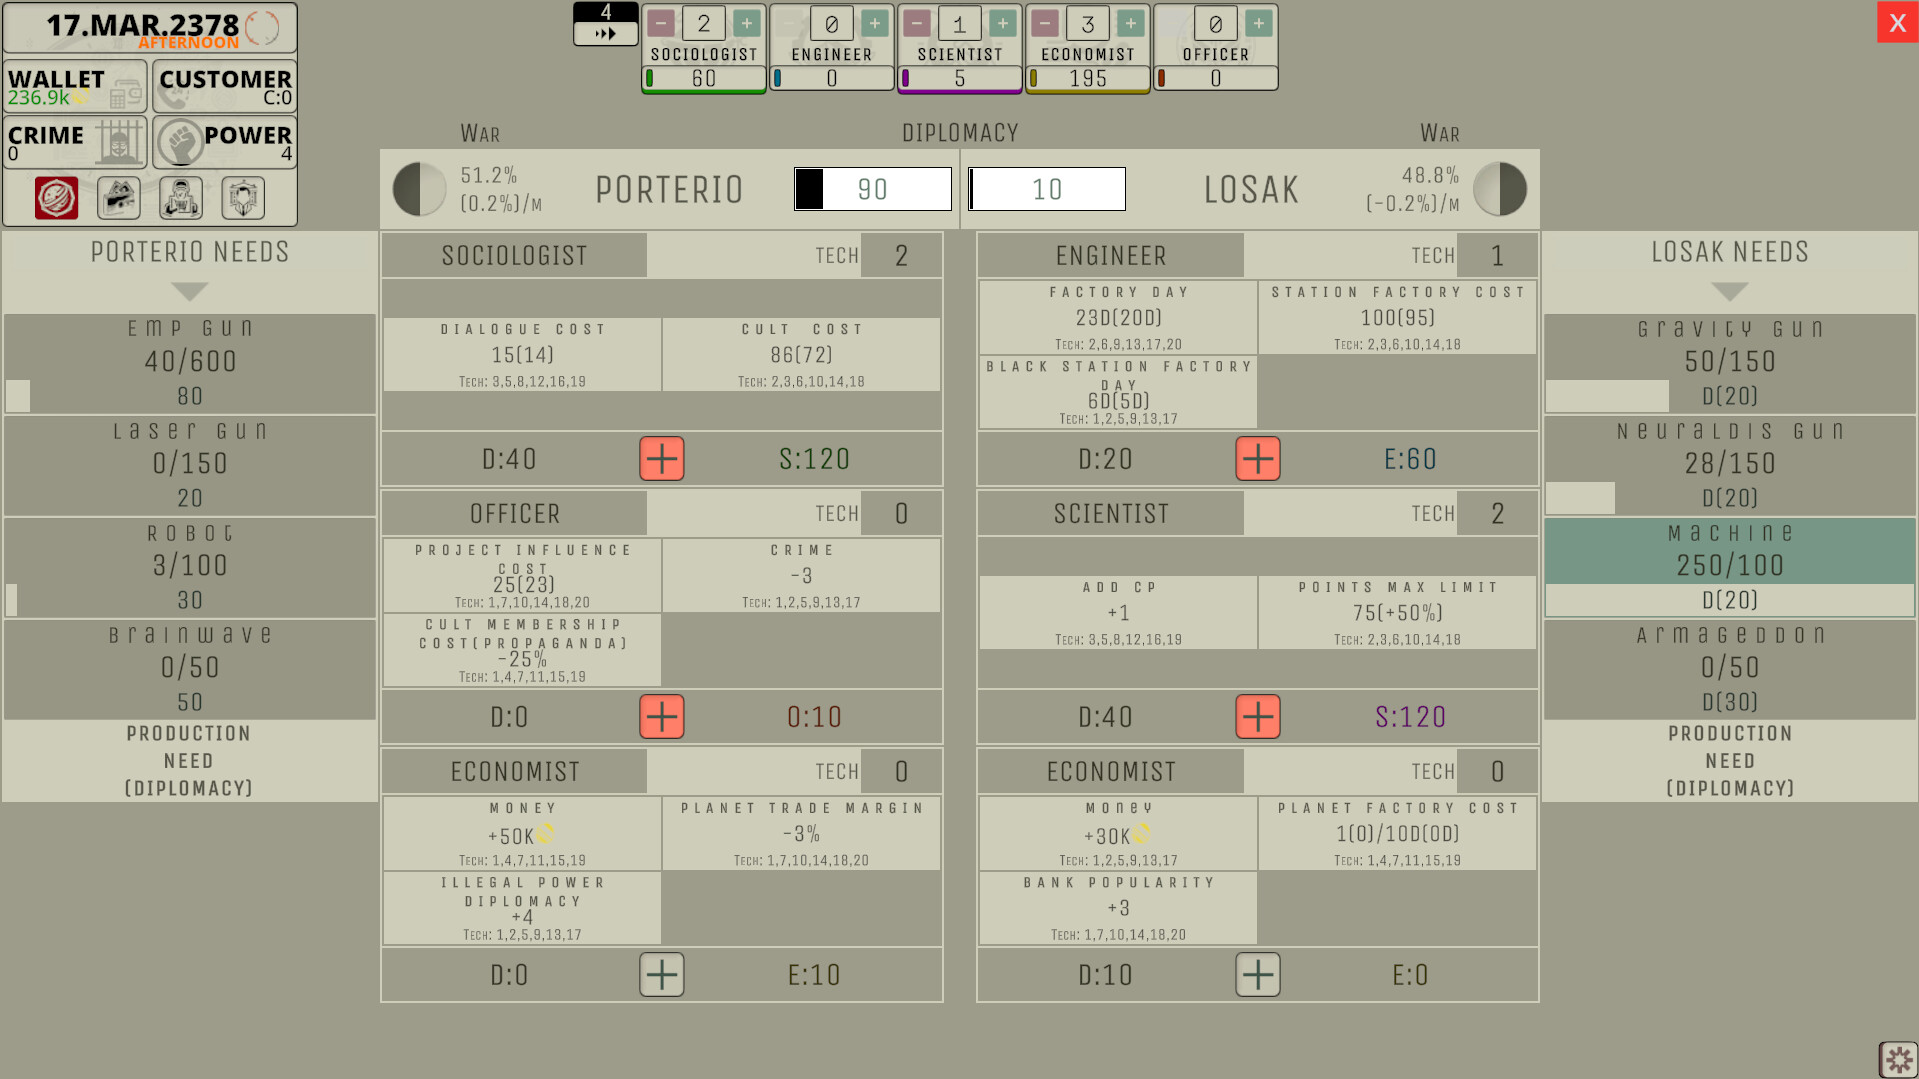The image size is (1919, 1079).
Task: Open the red planet emblem panel
Action: tap(56, 198)
